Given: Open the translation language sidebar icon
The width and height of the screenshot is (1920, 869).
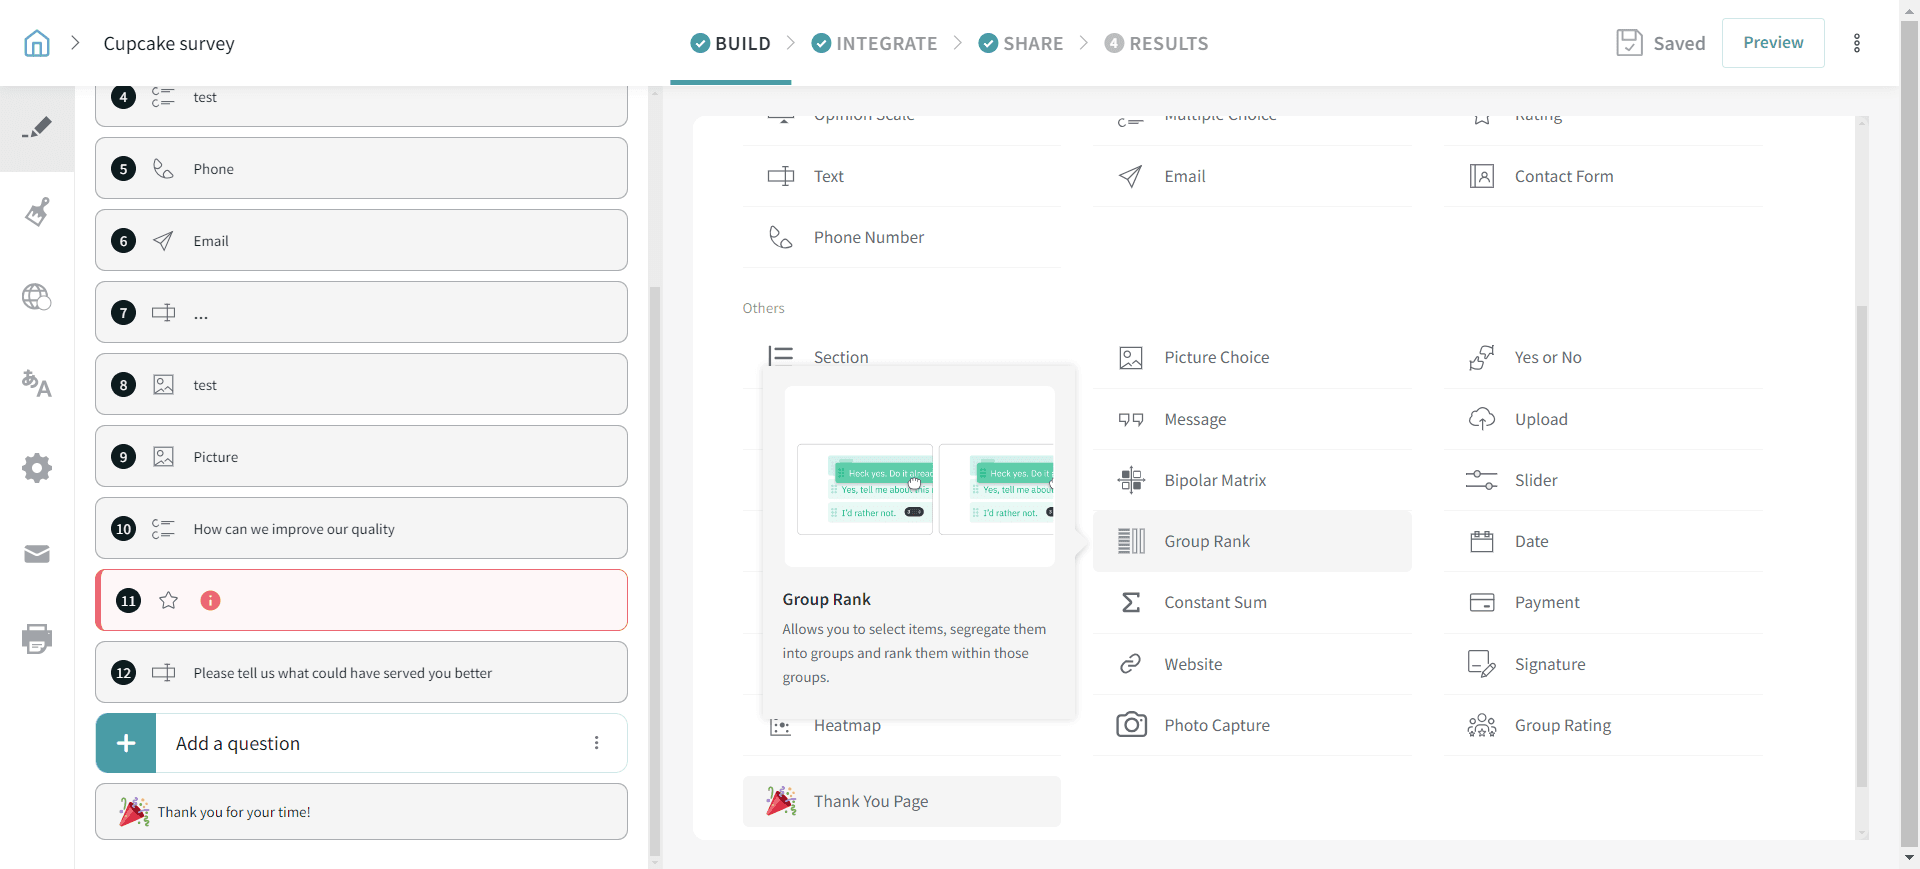Looking at the screenshot, I should [x=37, y=383].
